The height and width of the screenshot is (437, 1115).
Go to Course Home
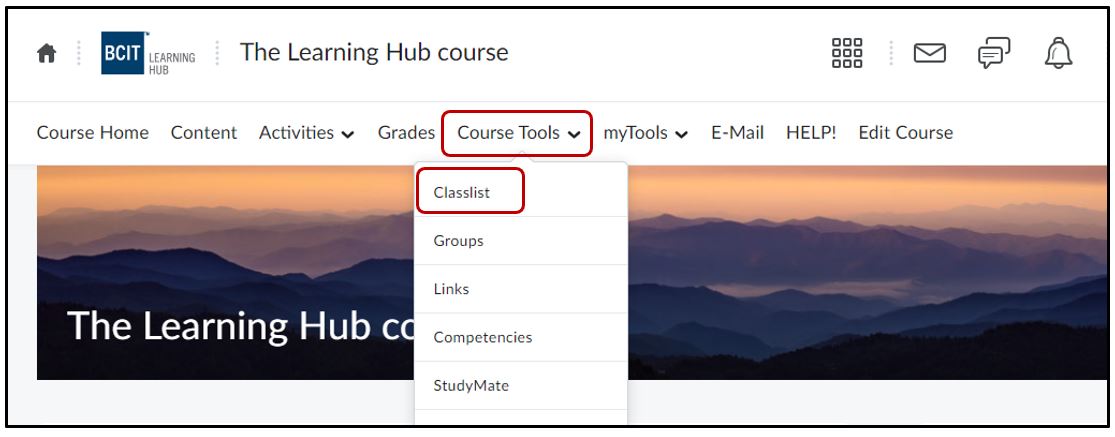click(92, 133)
